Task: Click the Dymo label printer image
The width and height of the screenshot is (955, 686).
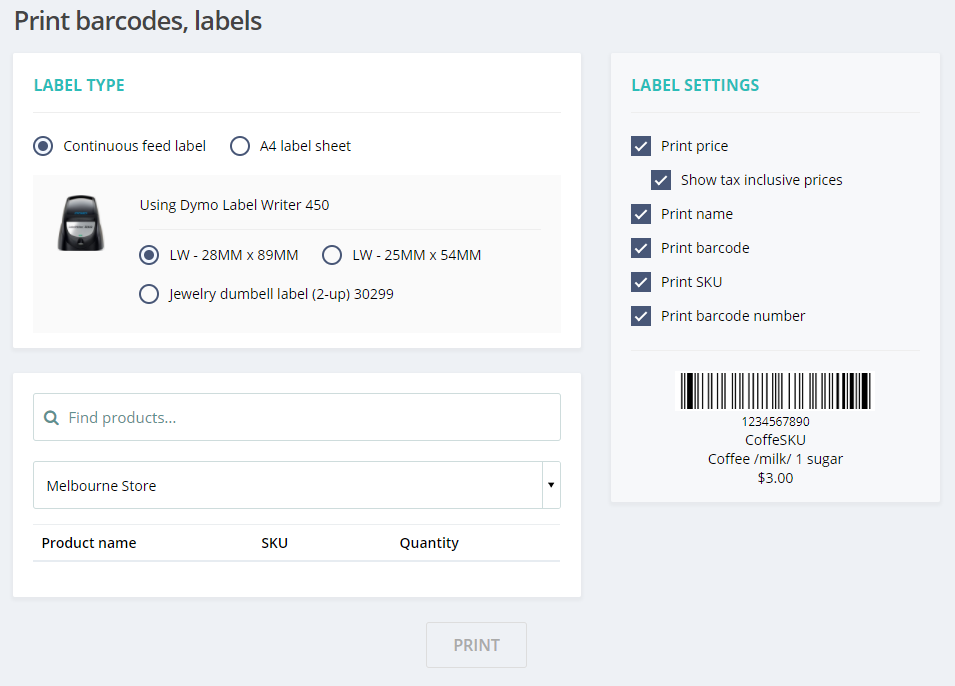Action: click(x=80, y=222)
